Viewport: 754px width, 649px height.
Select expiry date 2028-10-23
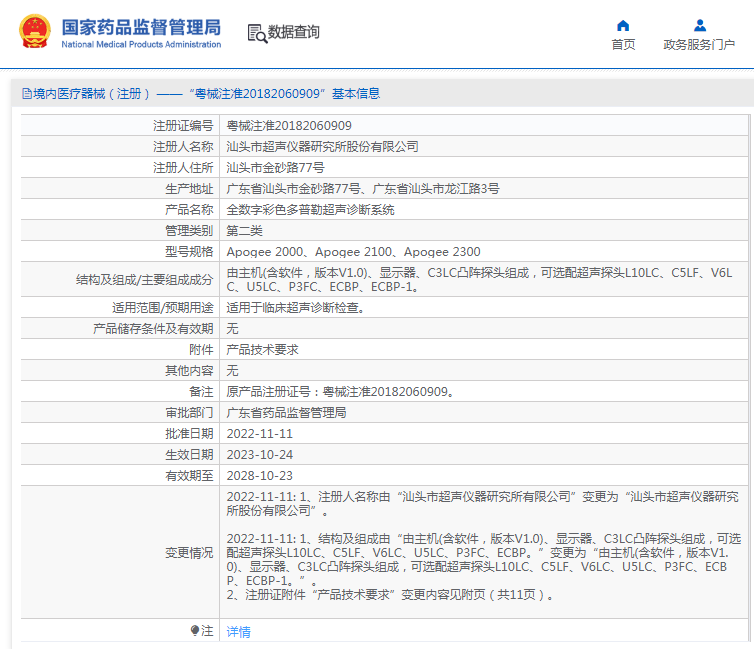260,475
